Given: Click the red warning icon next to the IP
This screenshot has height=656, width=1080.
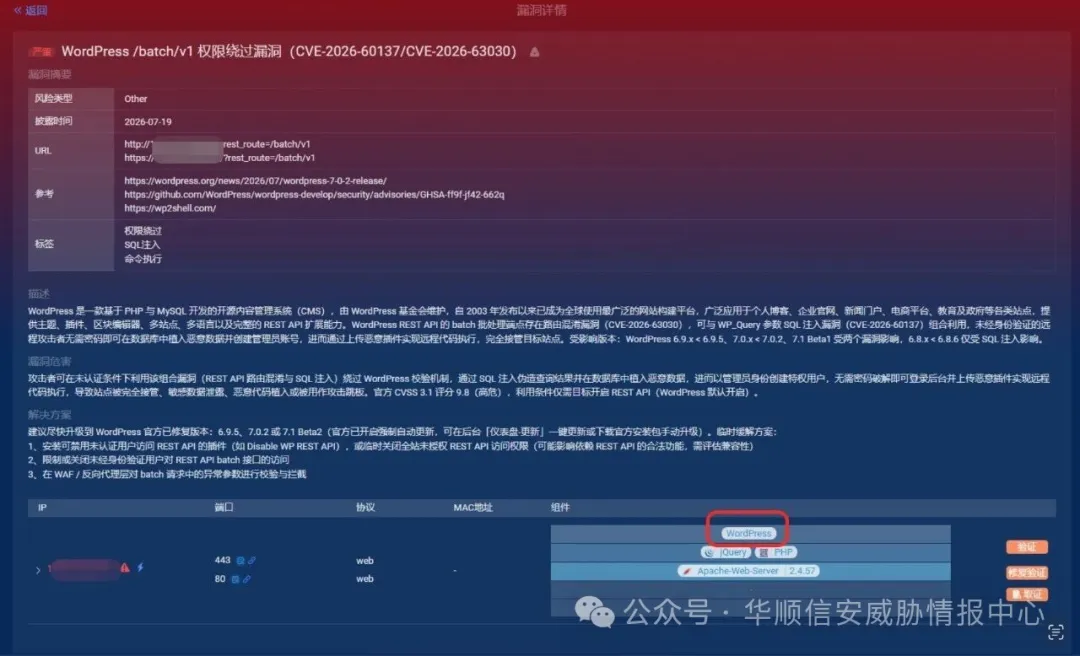Looking at the screenshot, I should click(125, 568).
